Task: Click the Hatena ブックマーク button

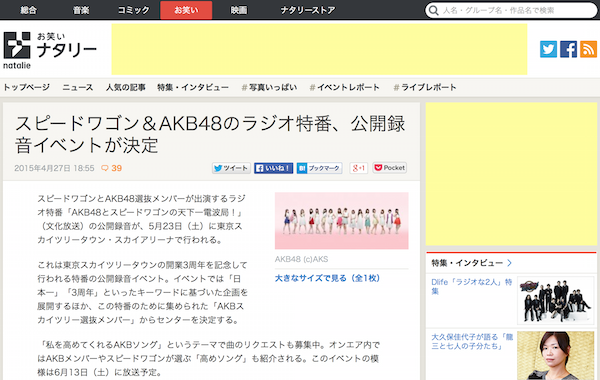Action: (x=320, y=168)
